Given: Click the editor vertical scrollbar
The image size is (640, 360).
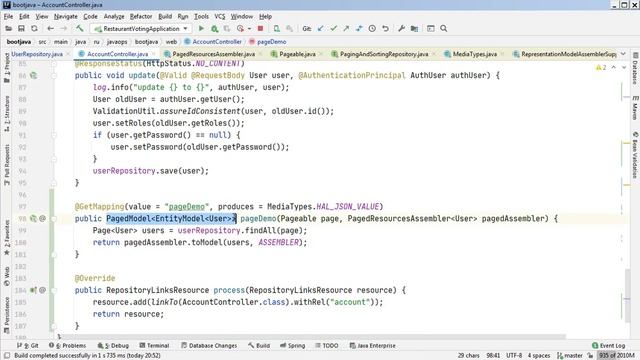Looking at the screenshot, I should point(627,296).
